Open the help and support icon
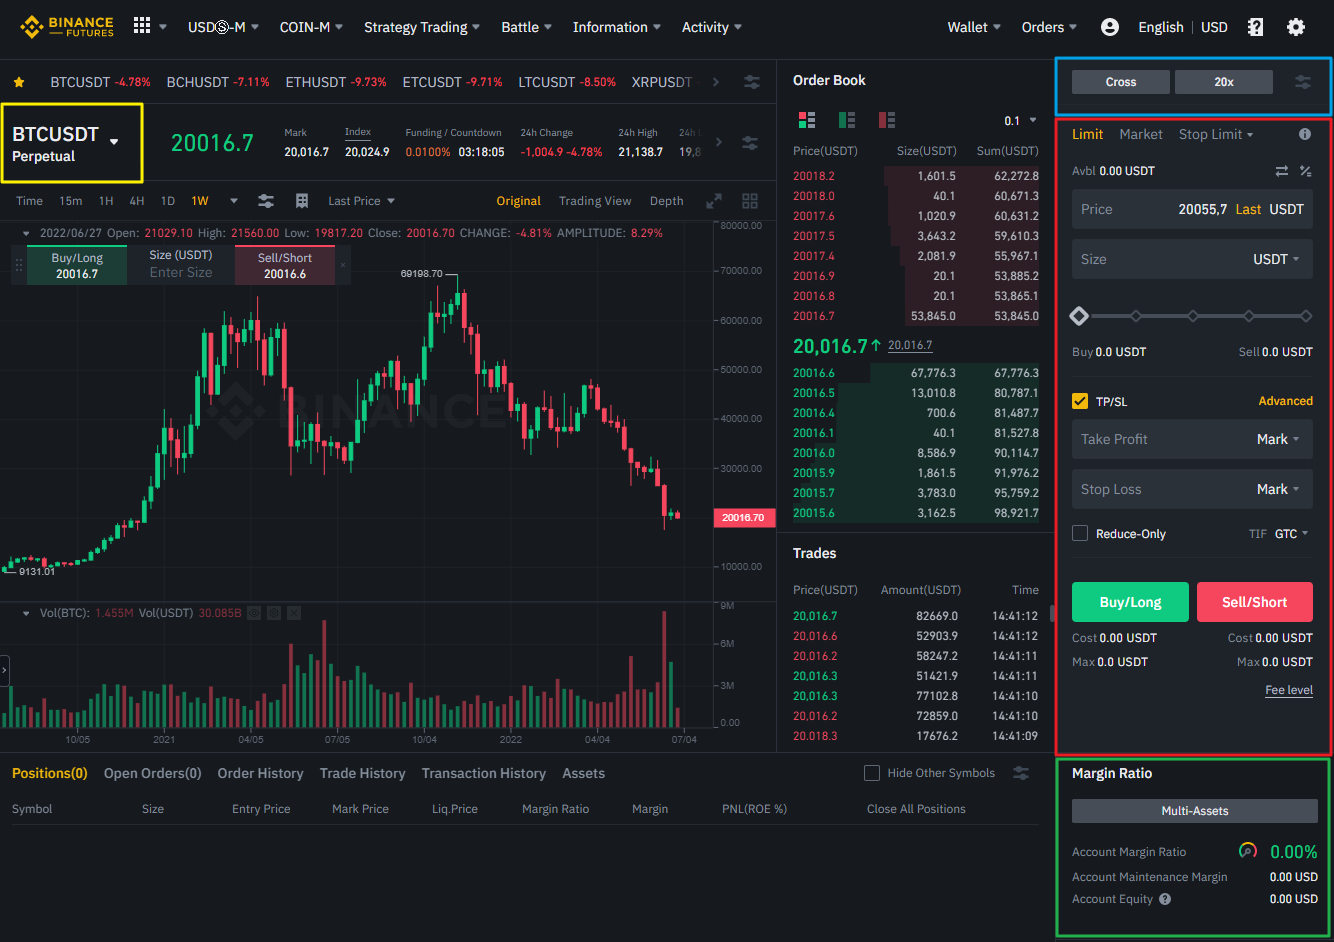 click(x=1255, y=27)
